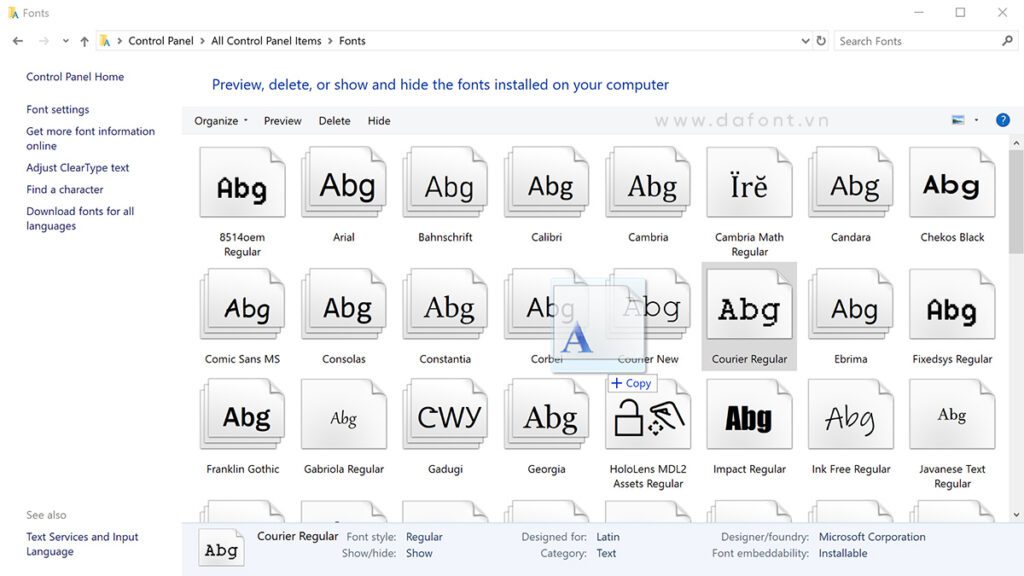Hide the selected font using the Hide command
The image size is (1024, 576).
click(378, 120)
